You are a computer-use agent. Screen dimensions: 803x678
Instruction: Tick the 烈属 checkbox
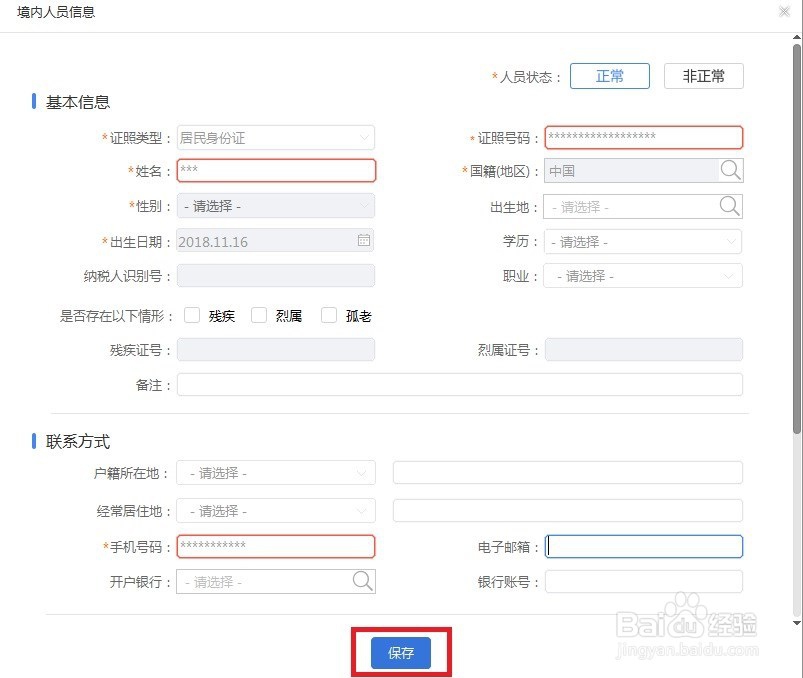click(259, 315)
